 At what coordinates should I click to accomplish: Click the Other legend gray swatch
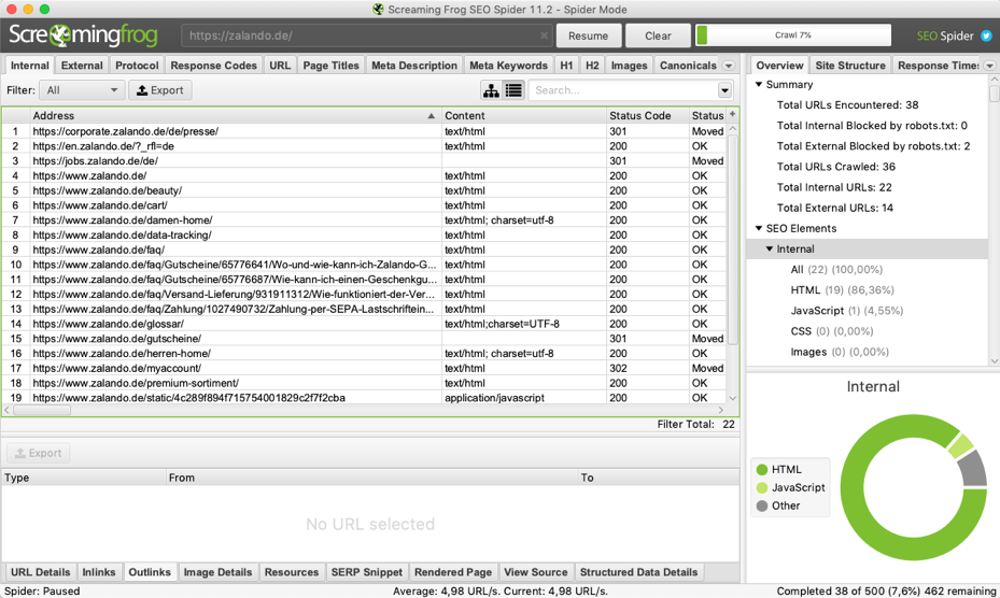coord(761,506)
